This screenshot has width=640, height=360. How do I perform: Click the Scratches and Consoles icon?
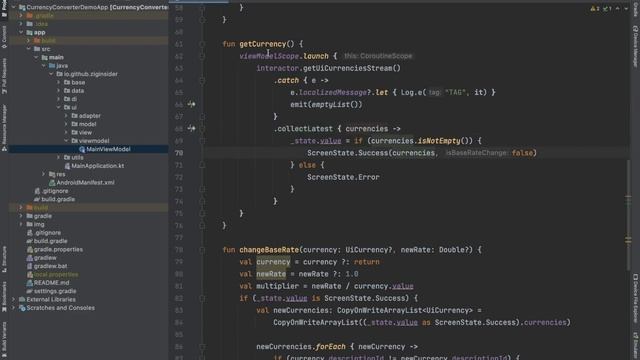tap(22, 308)
